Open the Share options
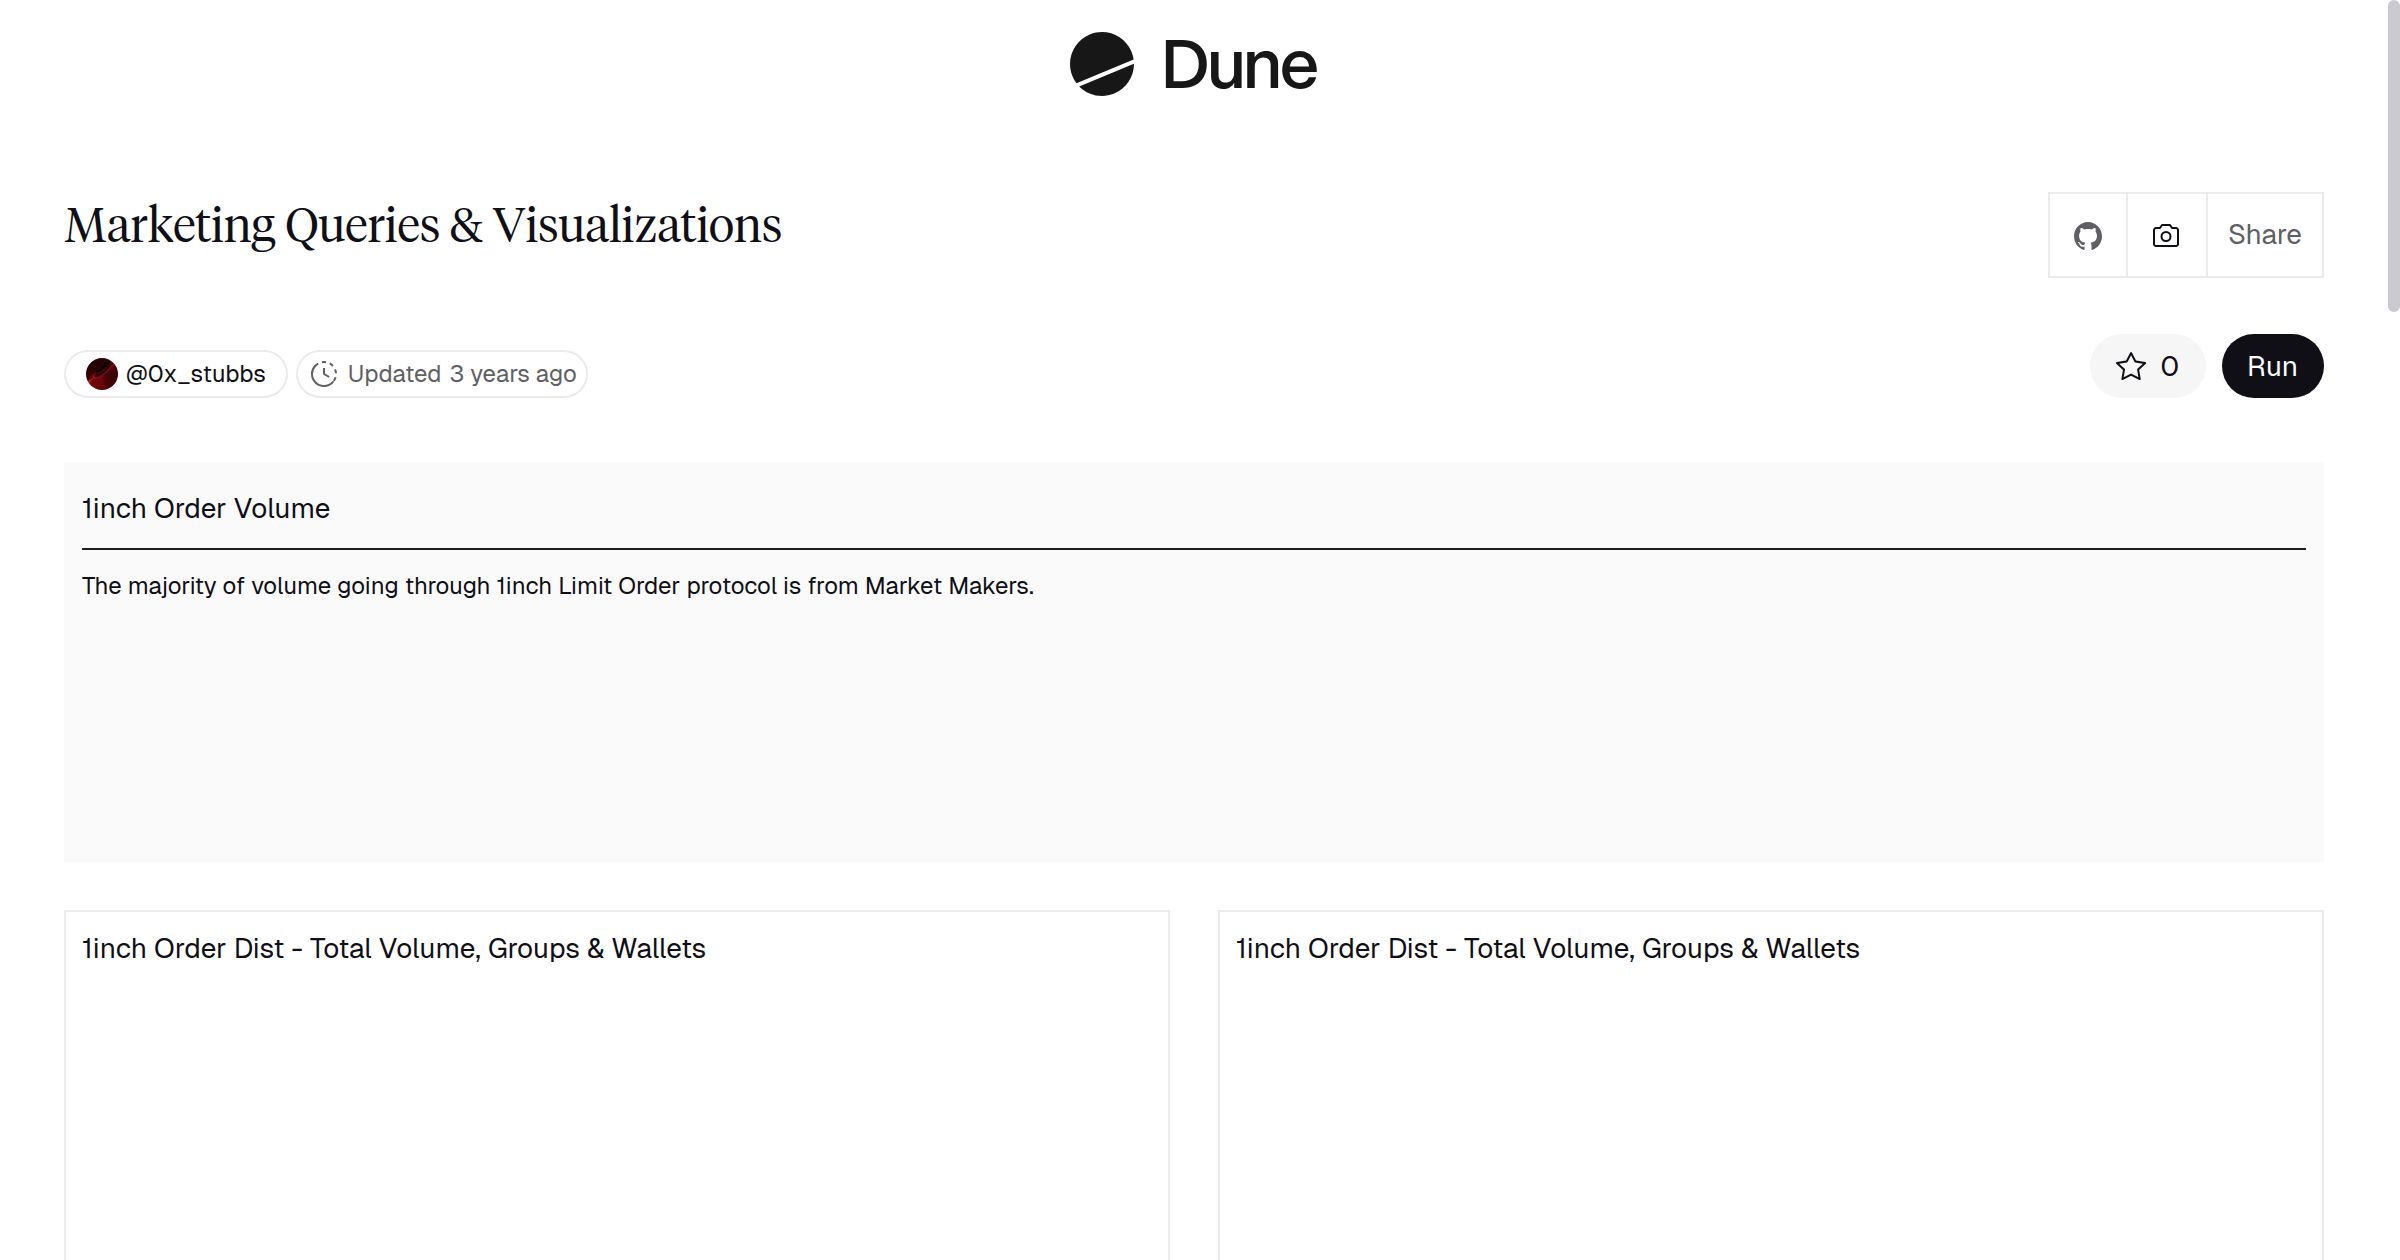 point(2264,234)
